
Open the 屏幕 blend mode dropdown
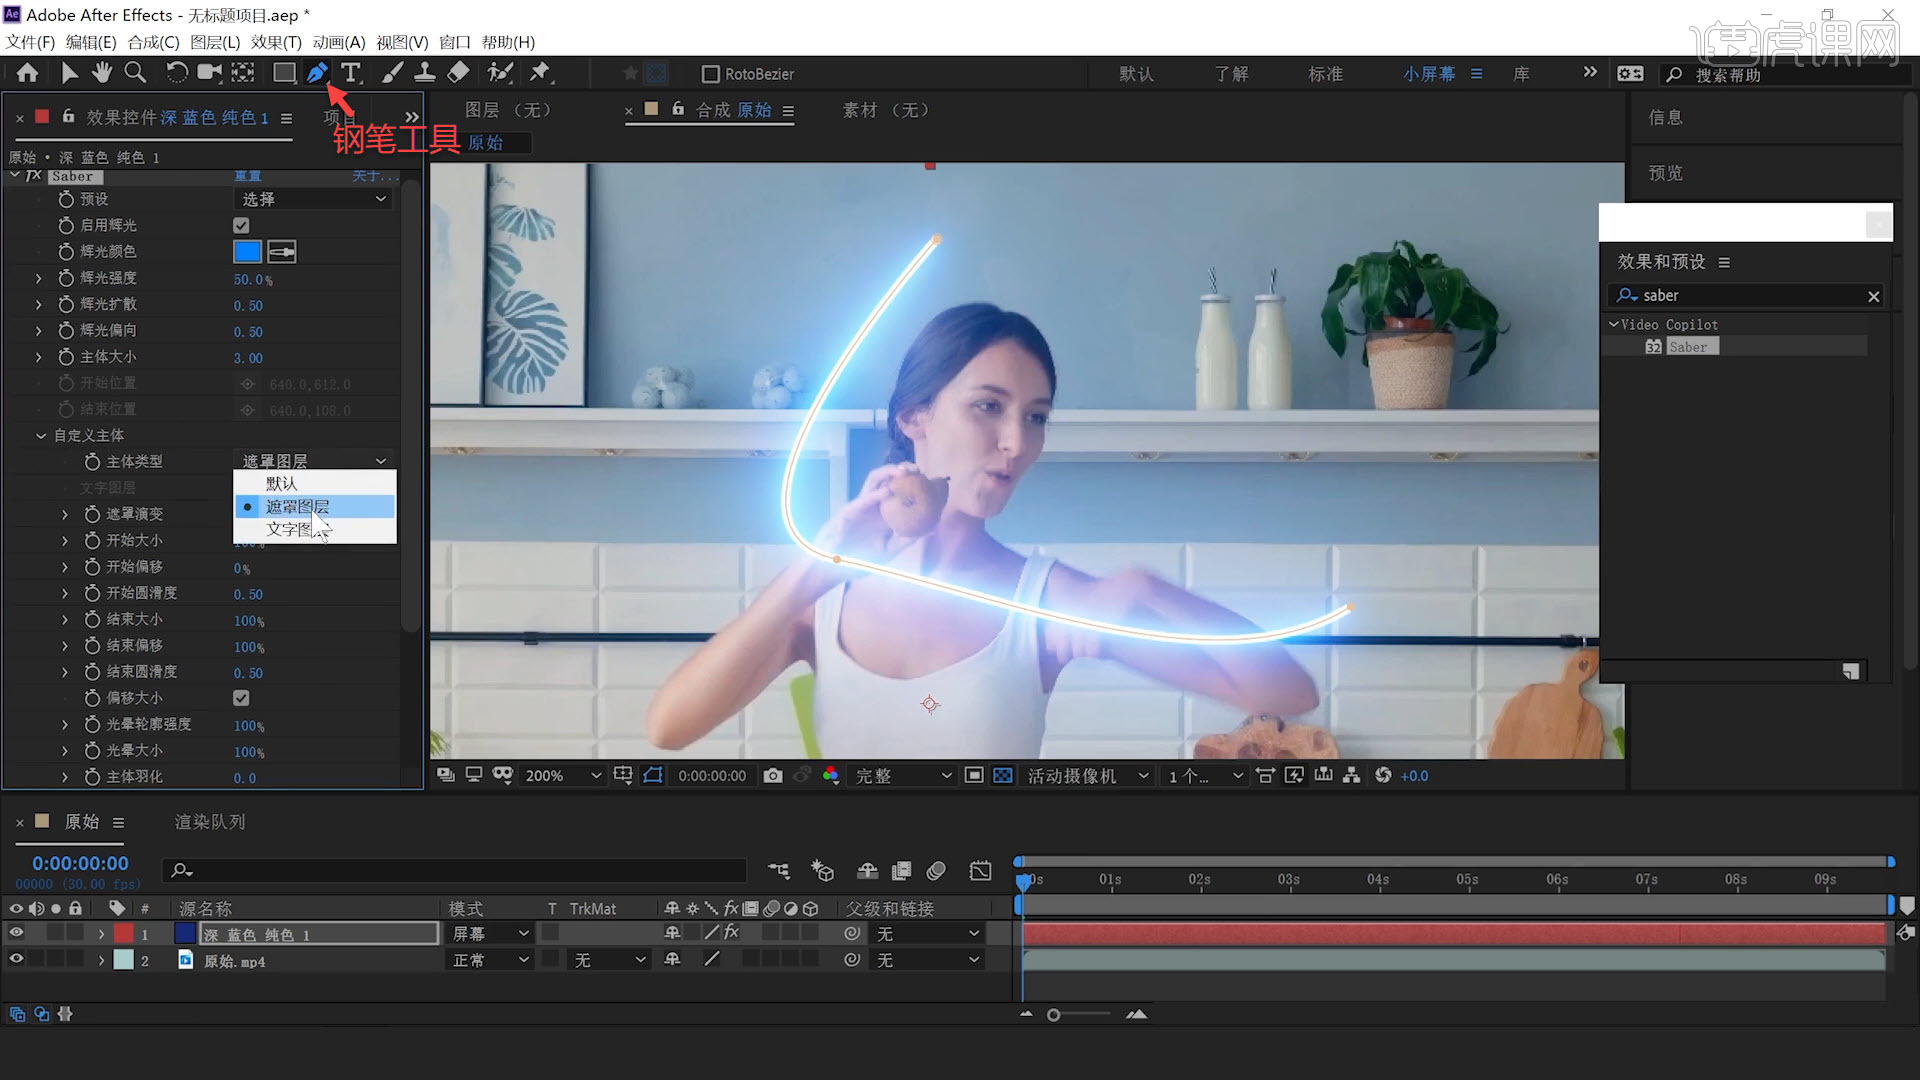click(x=490, y=933)
